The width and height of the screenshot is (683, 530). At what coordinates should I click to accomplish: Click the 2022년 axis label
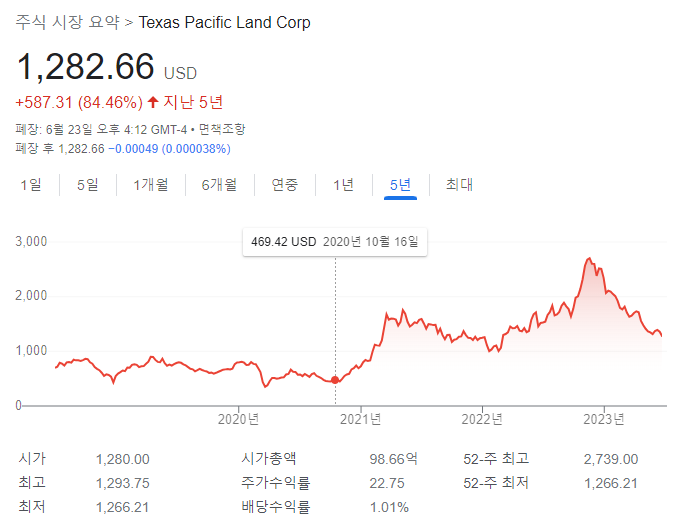point(482,419)
